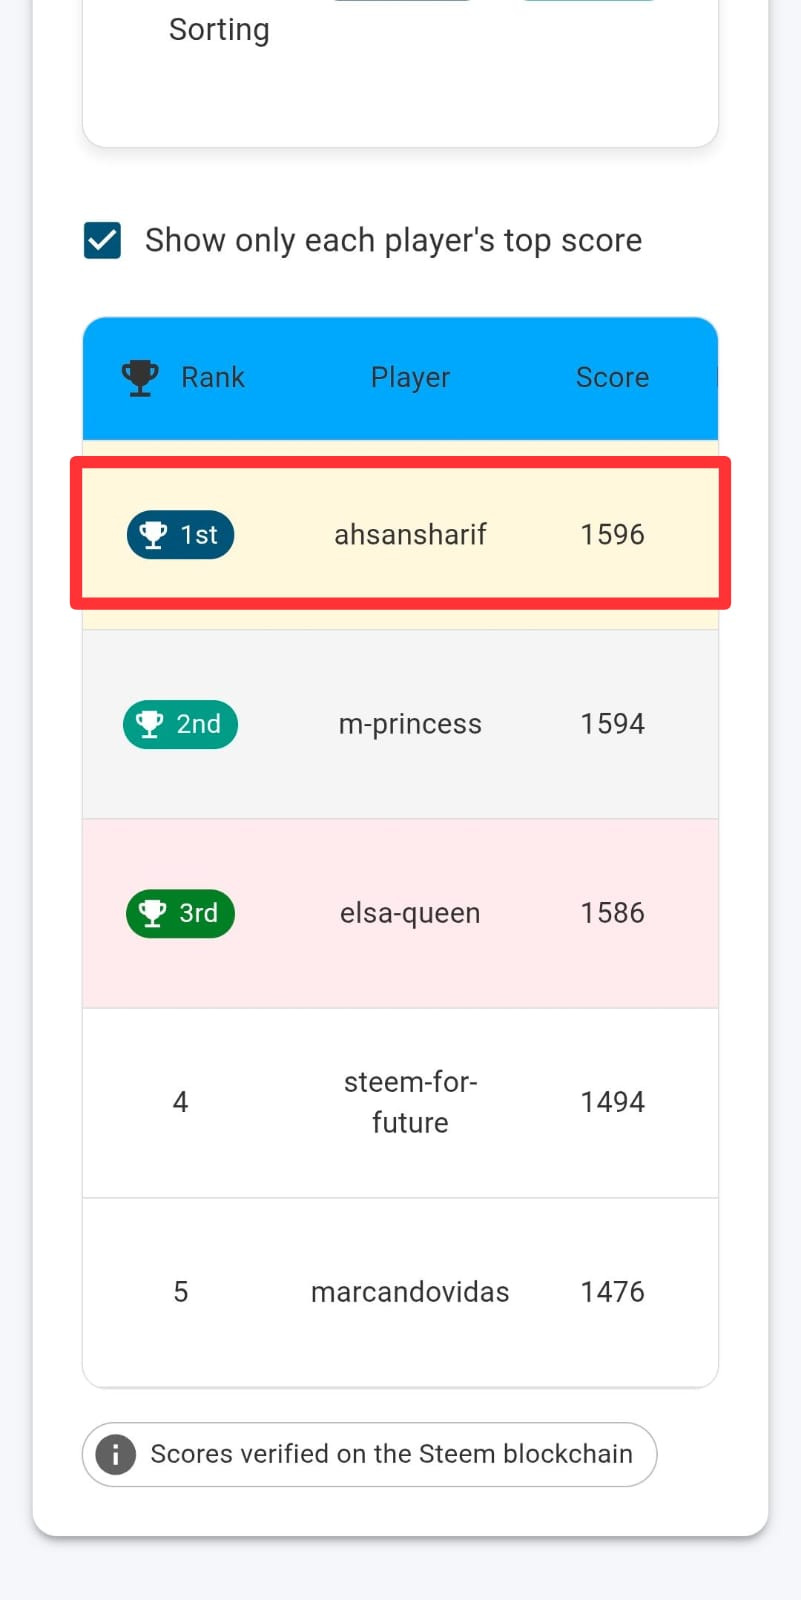
Task: Select marcandovidas player name
Action: [410, 1292]
